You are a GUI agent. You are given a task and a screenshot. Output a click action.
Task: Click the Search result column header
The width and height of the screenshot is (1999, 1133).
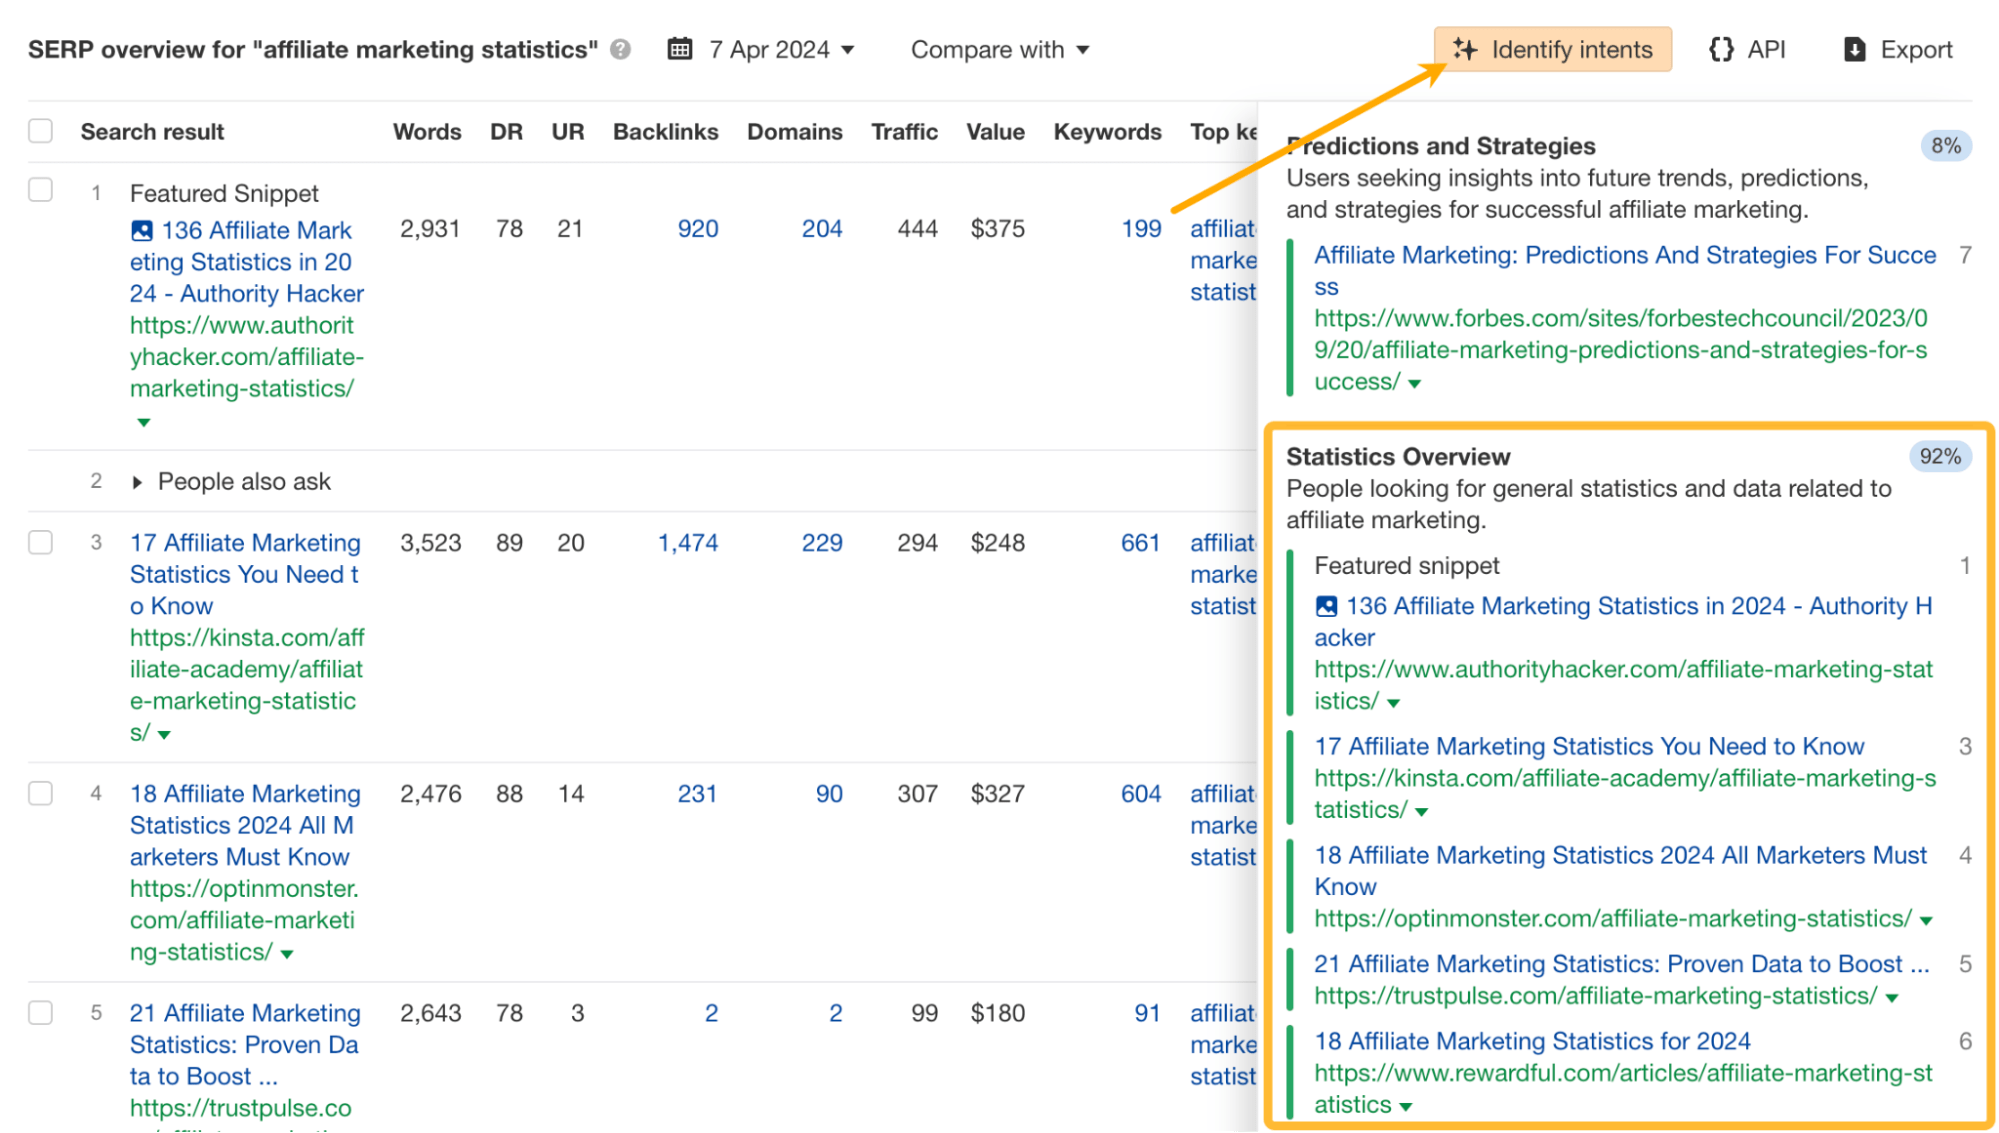pos(152,132)
